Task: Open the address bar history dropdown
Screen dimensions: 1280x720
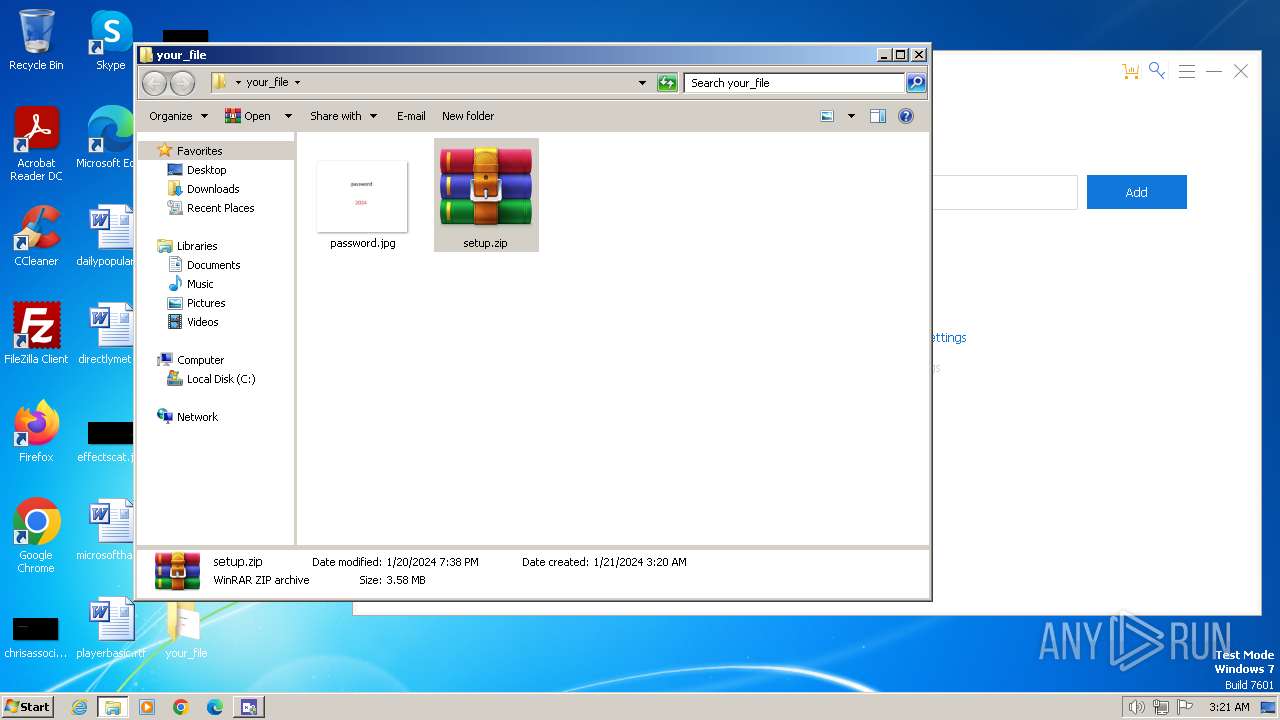Action: pyautogui.click(x=642, y=83)
